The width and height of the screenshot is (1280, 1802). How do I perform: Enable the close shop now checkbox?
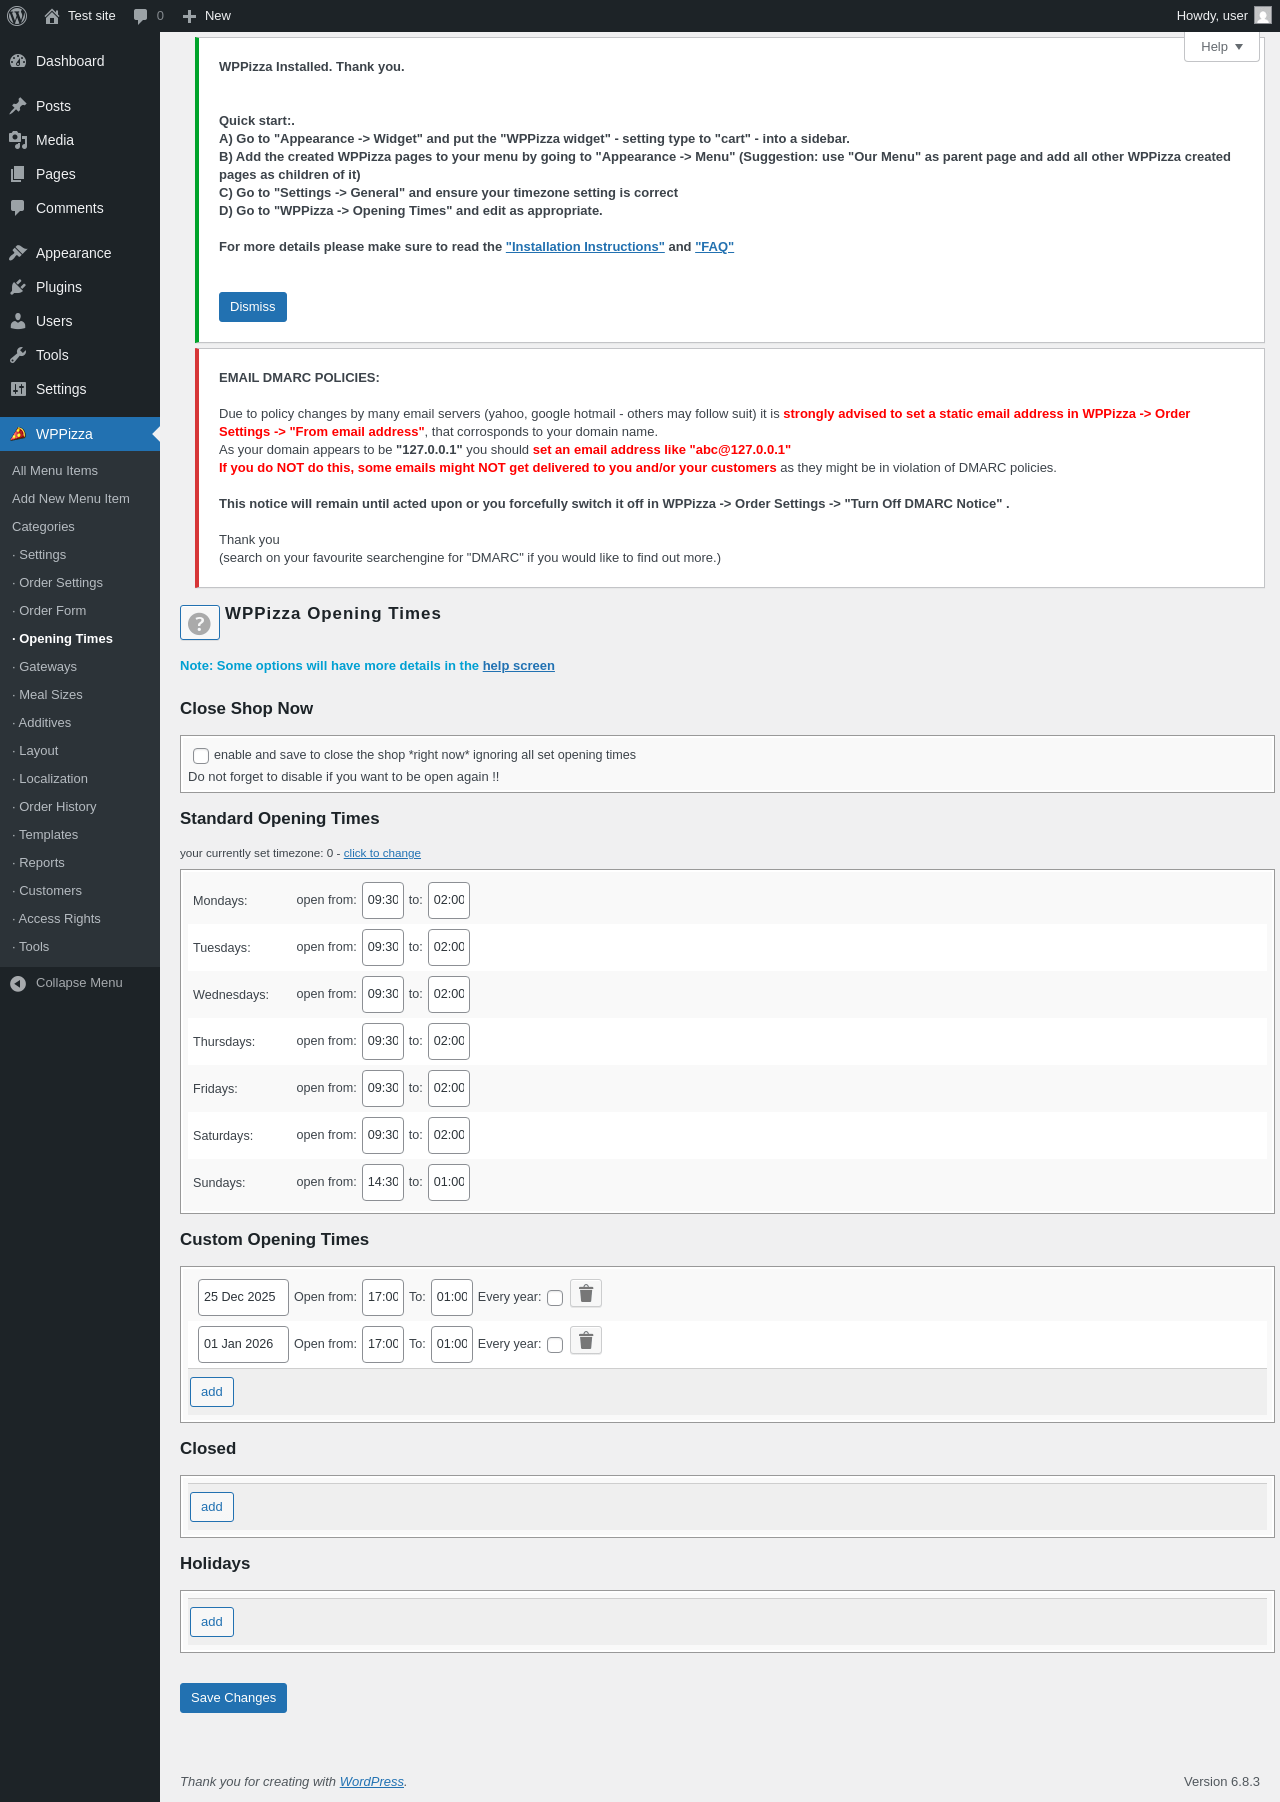[x=201, y=756]
